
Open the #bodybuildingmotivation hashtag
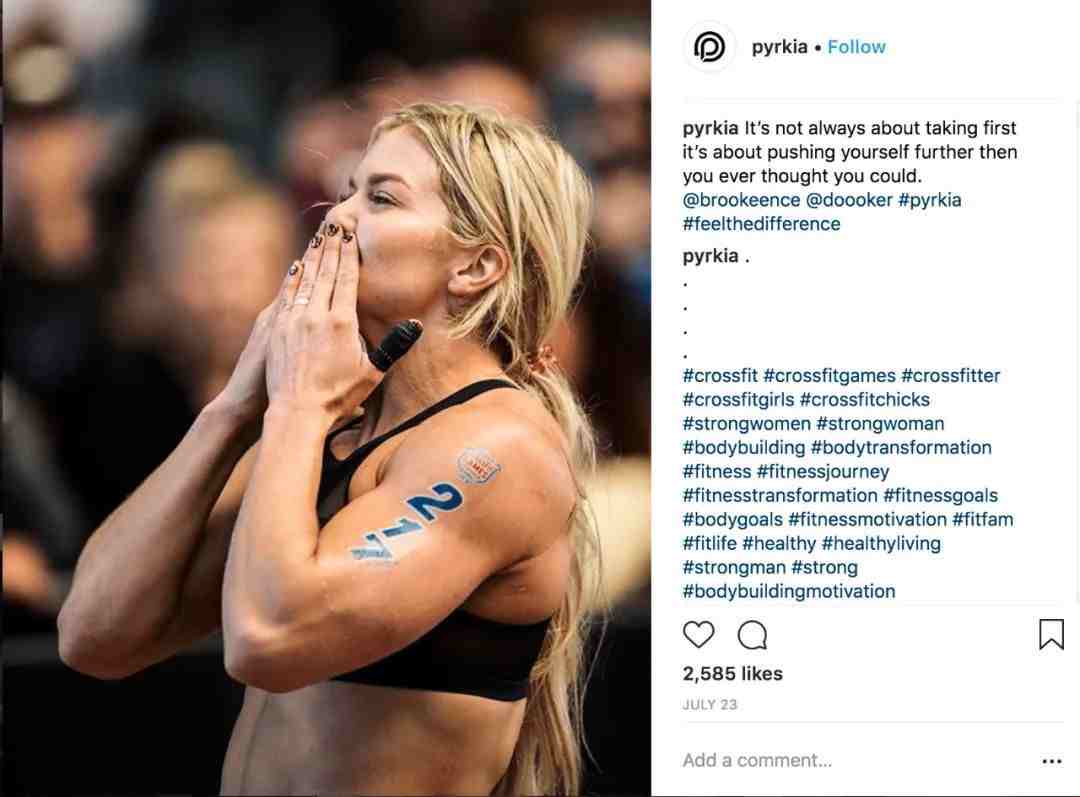[x=789, y=591]
